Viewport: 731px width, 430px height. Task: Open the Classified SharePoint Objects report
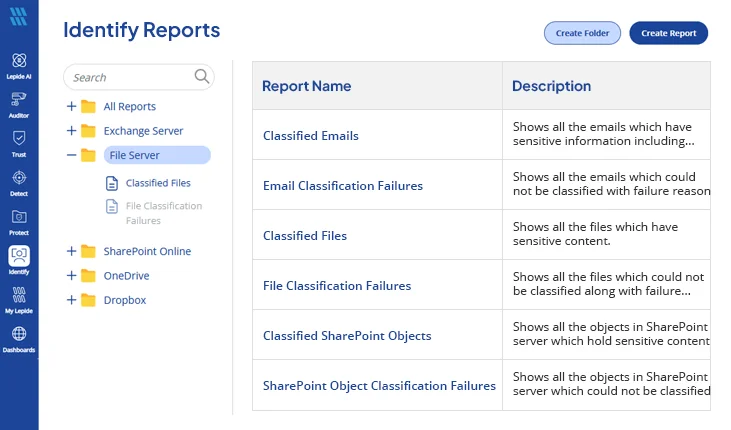[347, 336]
